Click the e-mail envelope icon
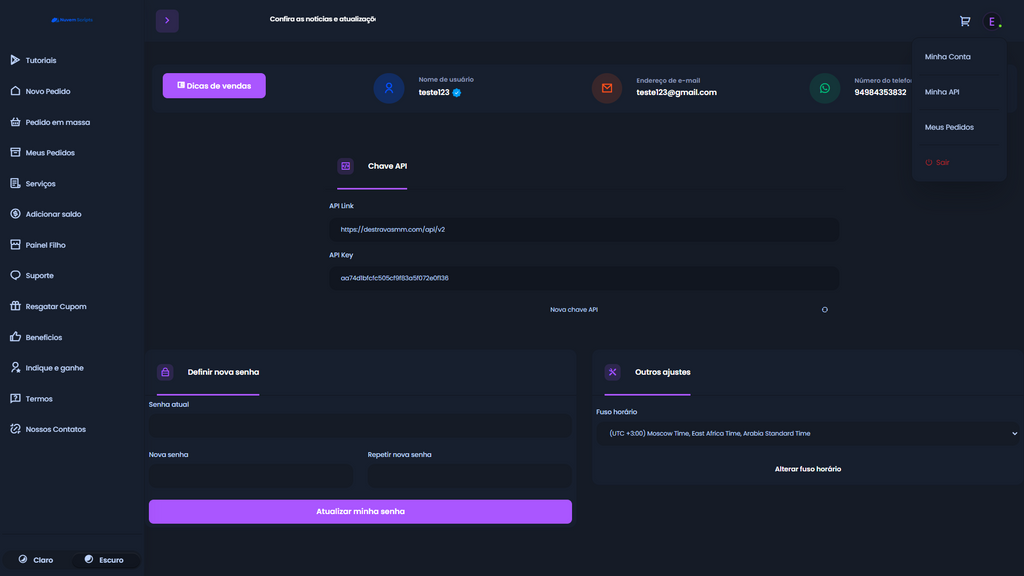 point(607,88)
